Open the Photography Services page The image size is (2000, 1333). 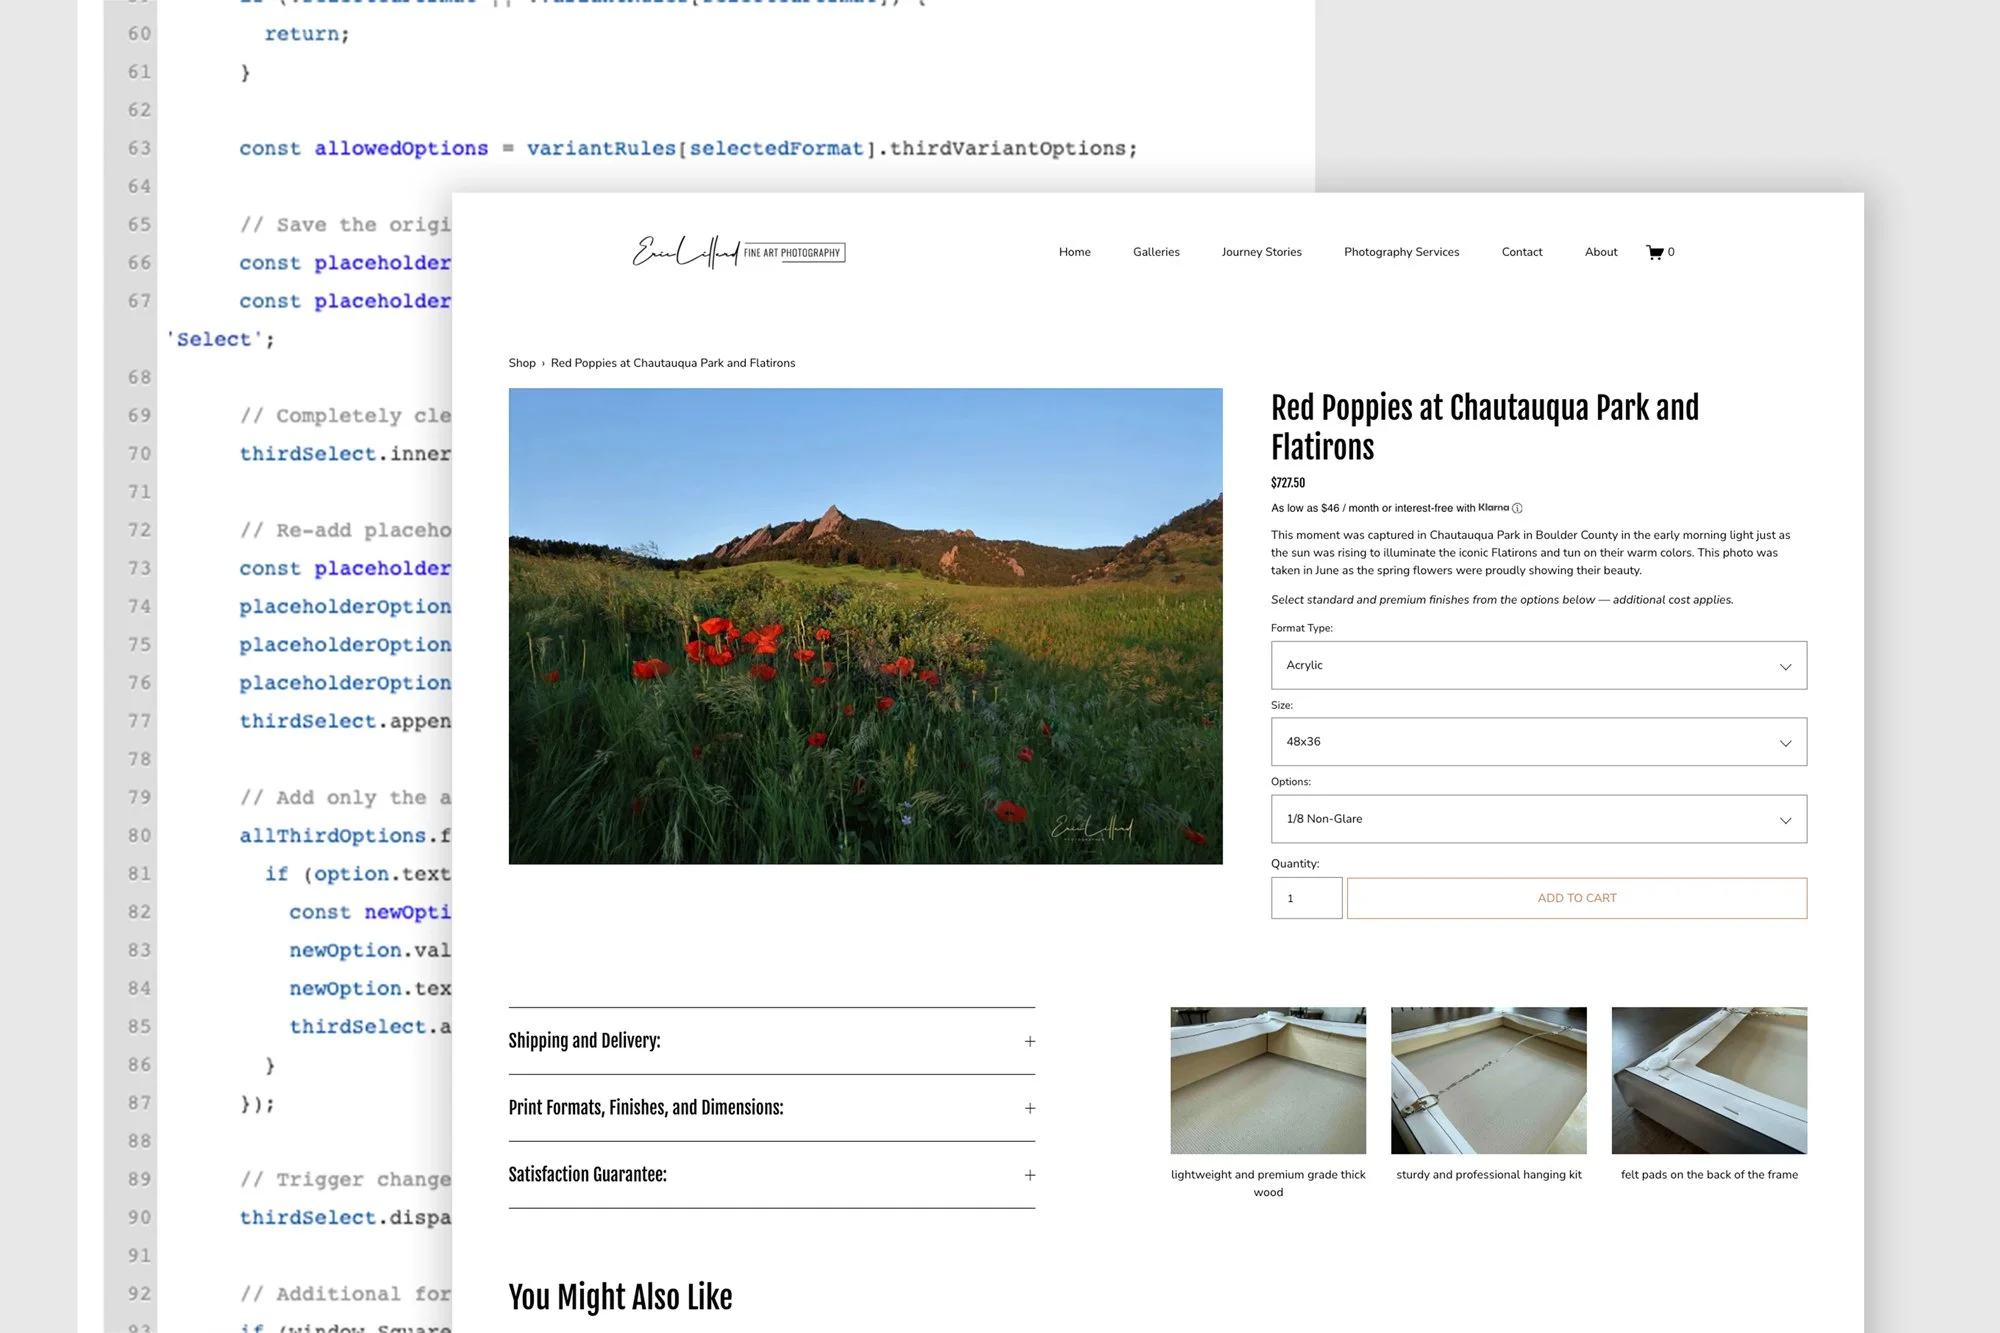[1401, 252]
